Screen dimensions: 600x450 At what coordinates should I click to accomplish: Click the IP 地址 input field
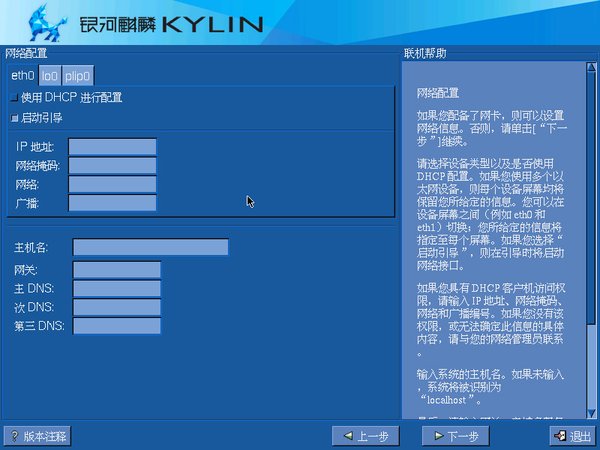(x=112, y=147)
